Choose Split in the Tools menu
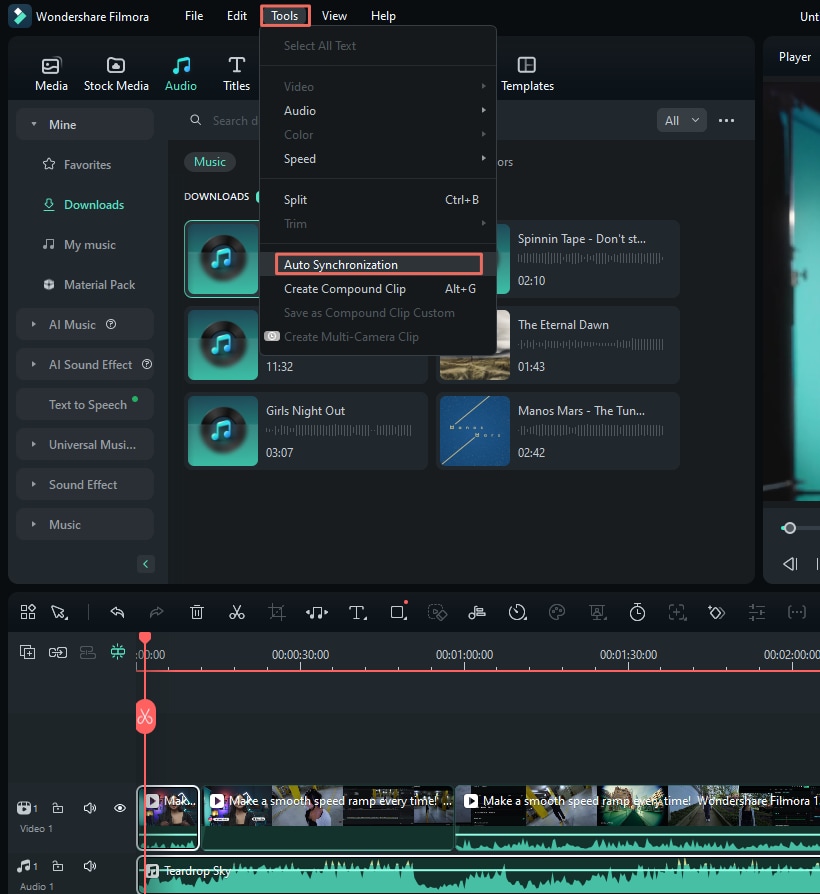Screen dimensions: 820x894 [378, 200]
